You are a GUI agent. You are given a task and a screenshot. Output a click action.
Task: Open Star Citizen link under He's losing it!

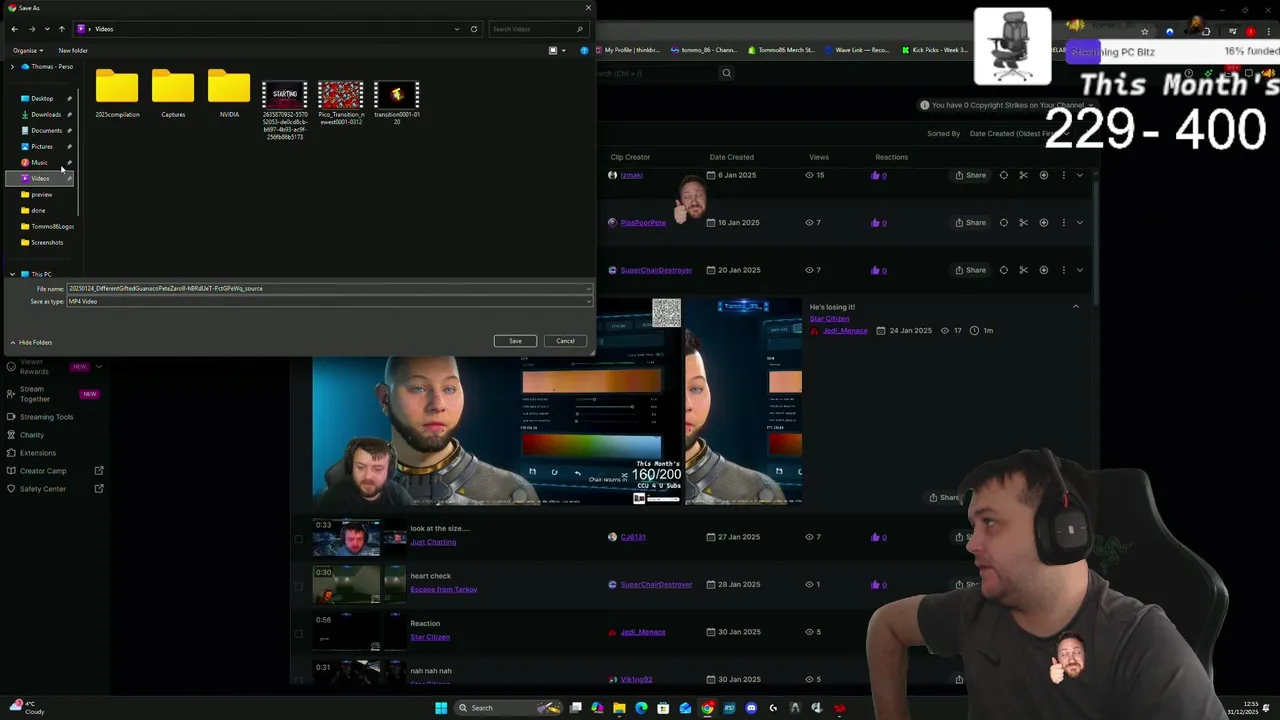[829, 318]
